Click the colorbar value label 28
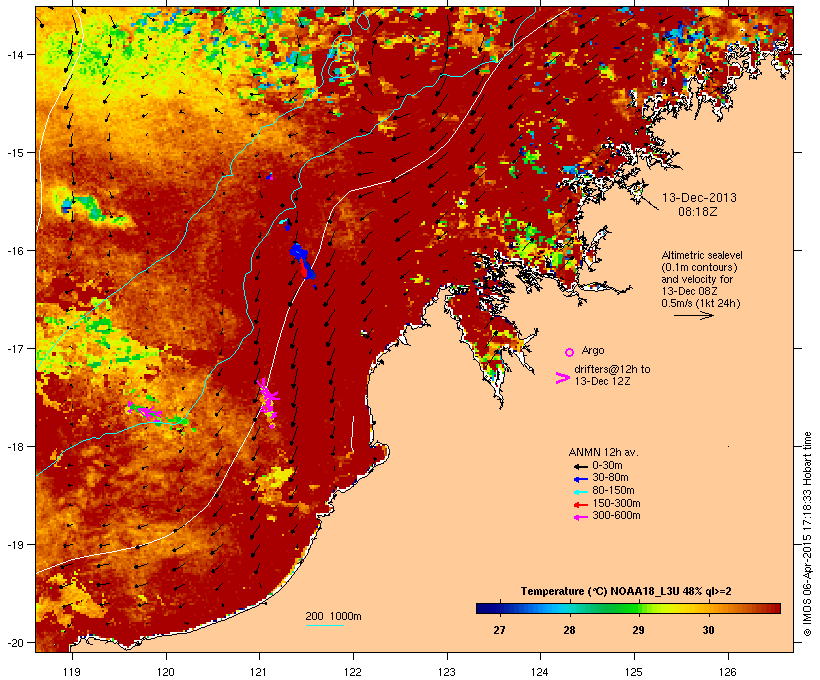The height and width of the screenshot is (680, 820). [570, 630]
